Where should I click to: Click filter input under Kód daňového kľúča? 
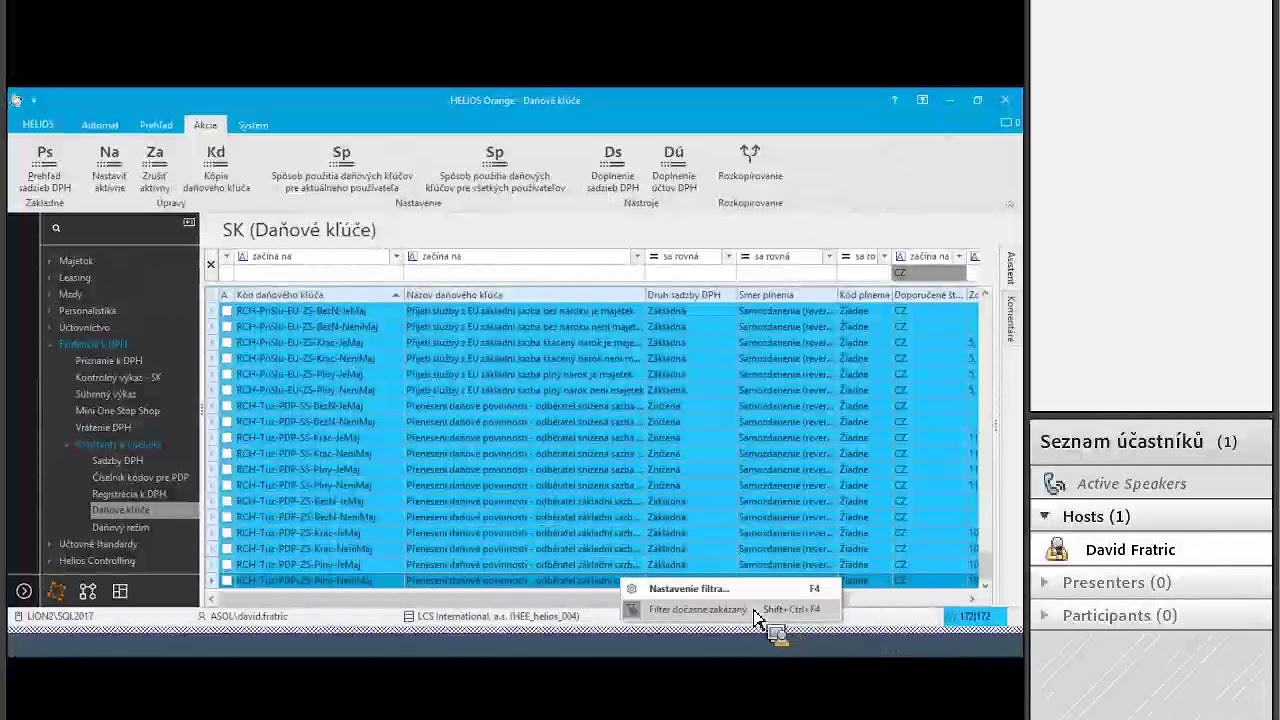tap(318, 273)
